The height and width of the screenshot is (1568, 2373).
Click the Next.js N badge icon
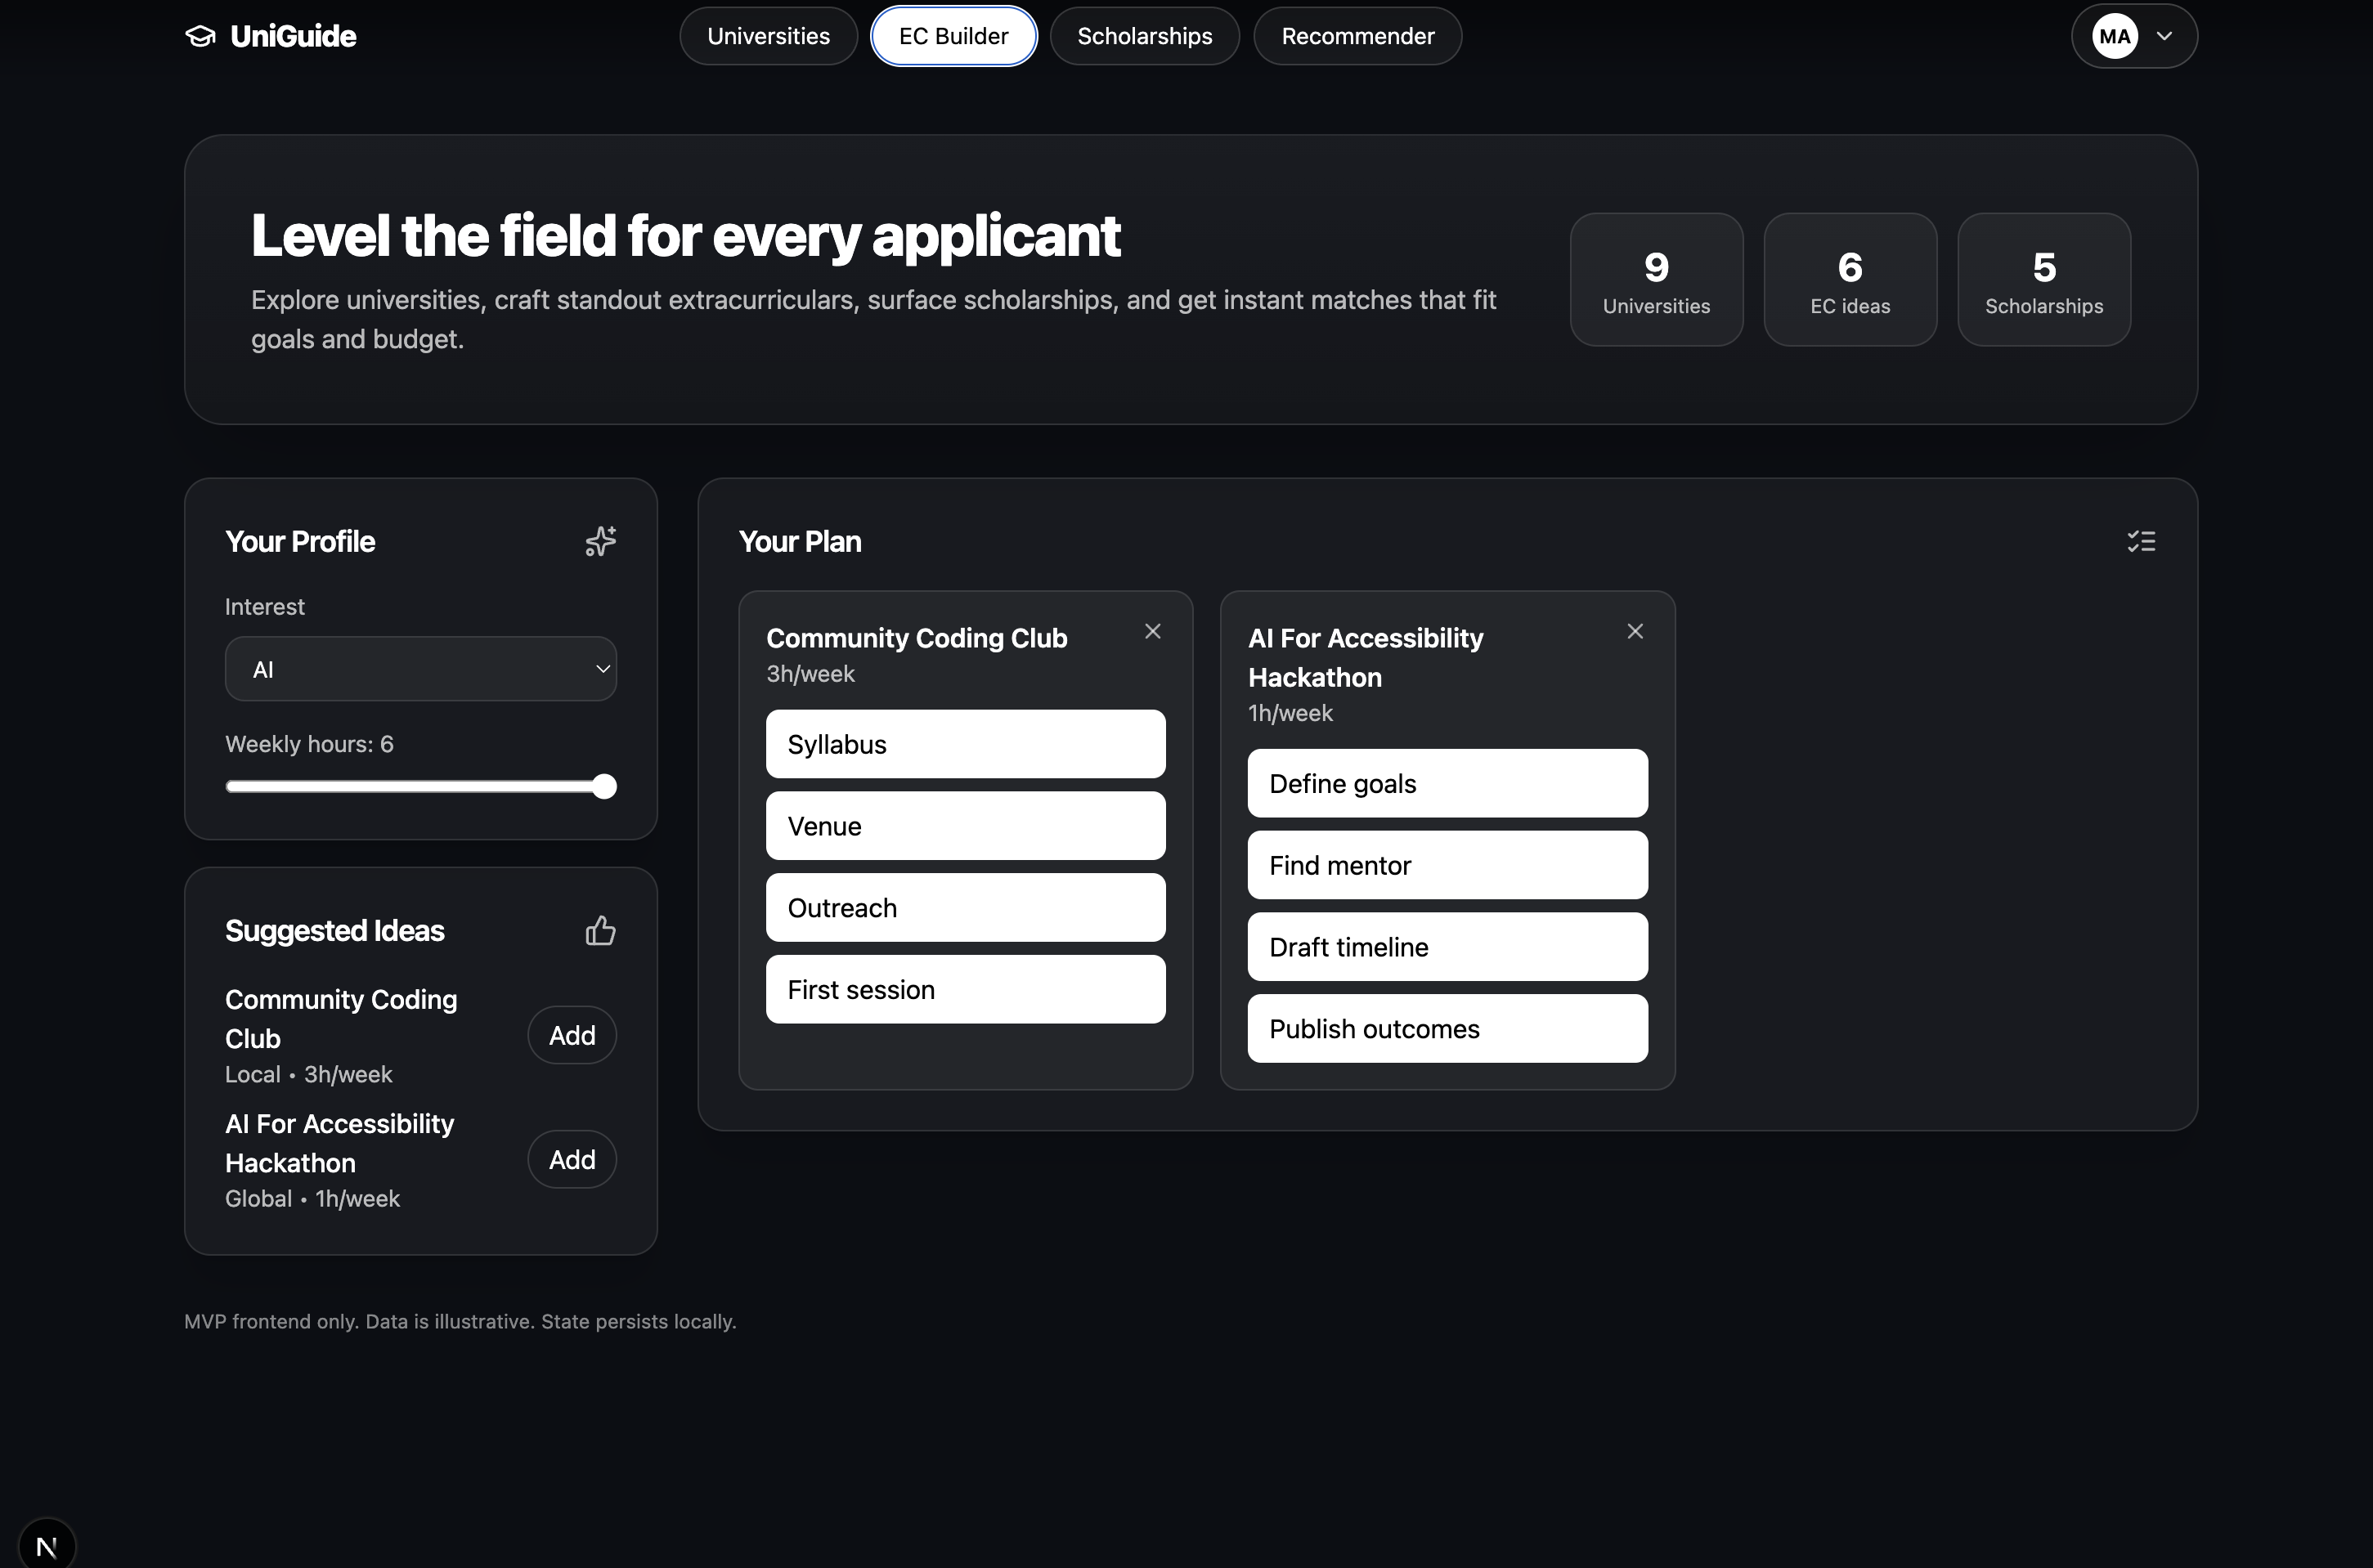pos(46,1546)
